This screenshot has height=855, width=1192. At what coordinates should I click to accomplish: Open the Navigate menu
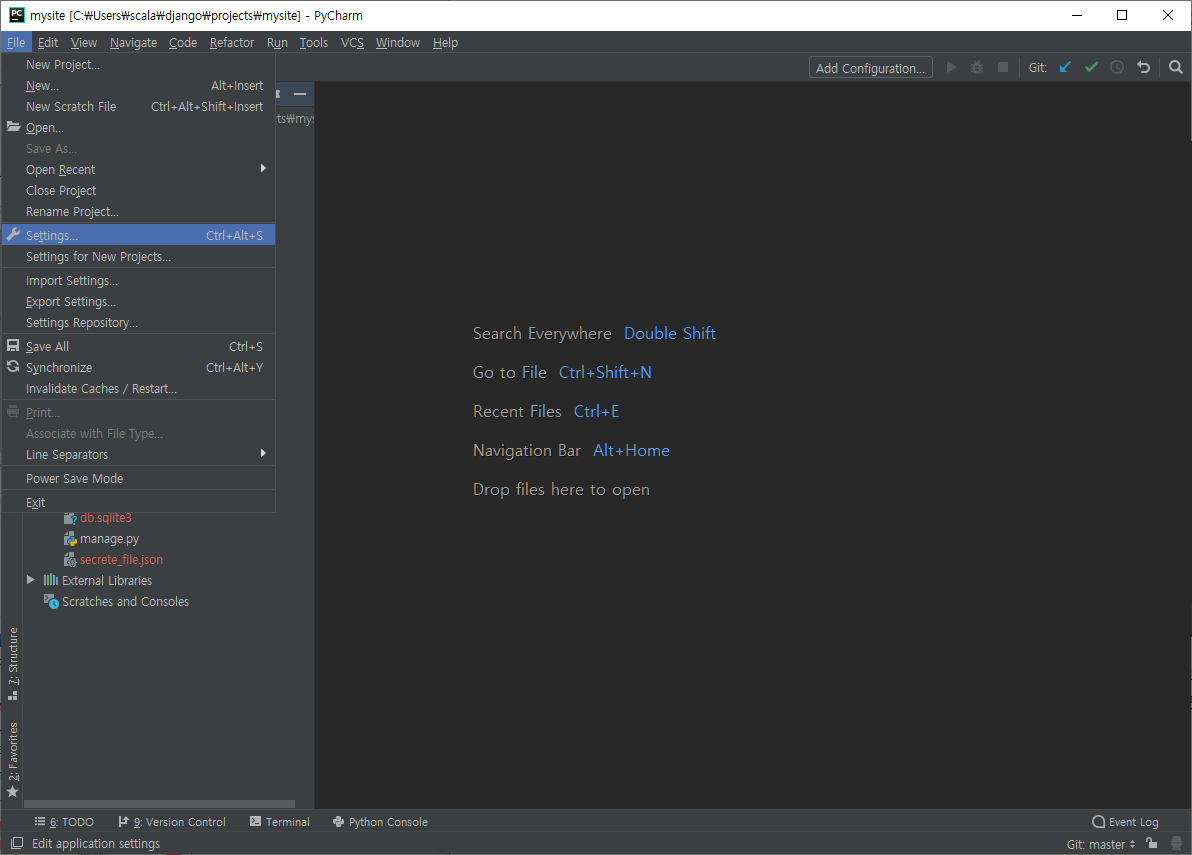point(133,43)
